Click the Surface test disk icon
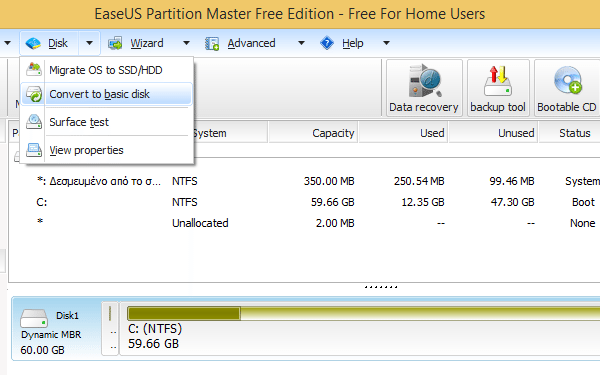 tap(34, 122)
